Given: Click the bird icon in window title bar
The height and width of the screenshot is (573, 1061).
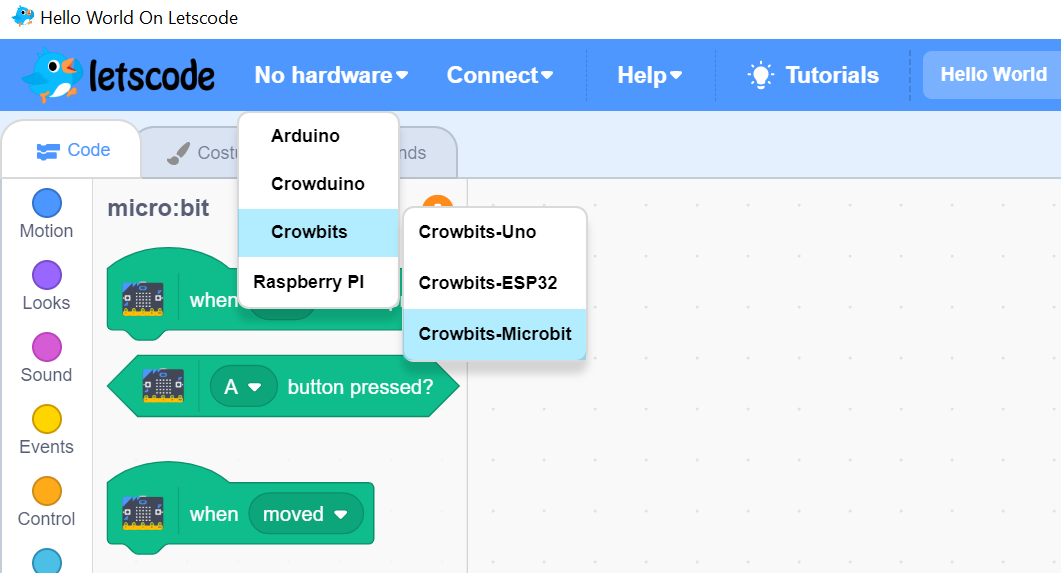Looking at the screenshot, I should [x=22, y=16].
